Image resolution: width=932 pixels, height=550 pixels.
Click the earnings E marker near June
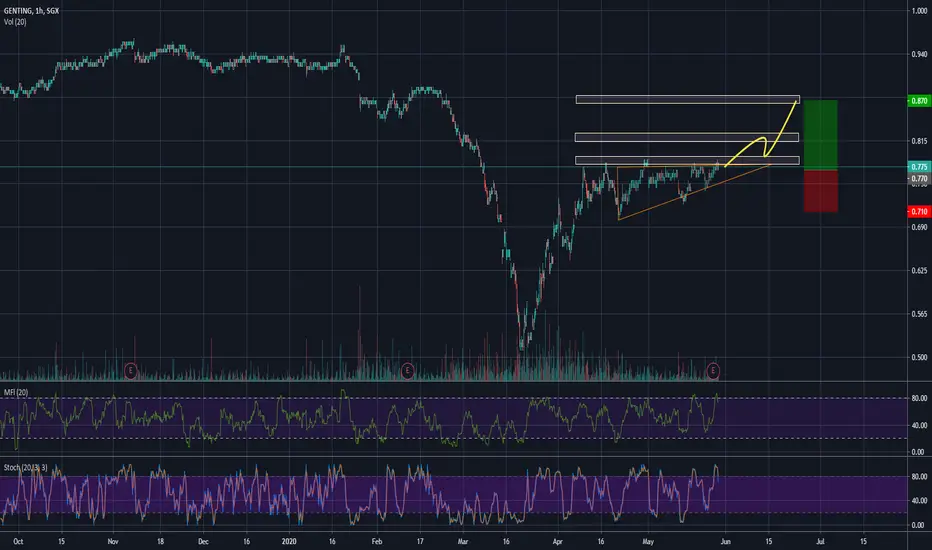713,371
